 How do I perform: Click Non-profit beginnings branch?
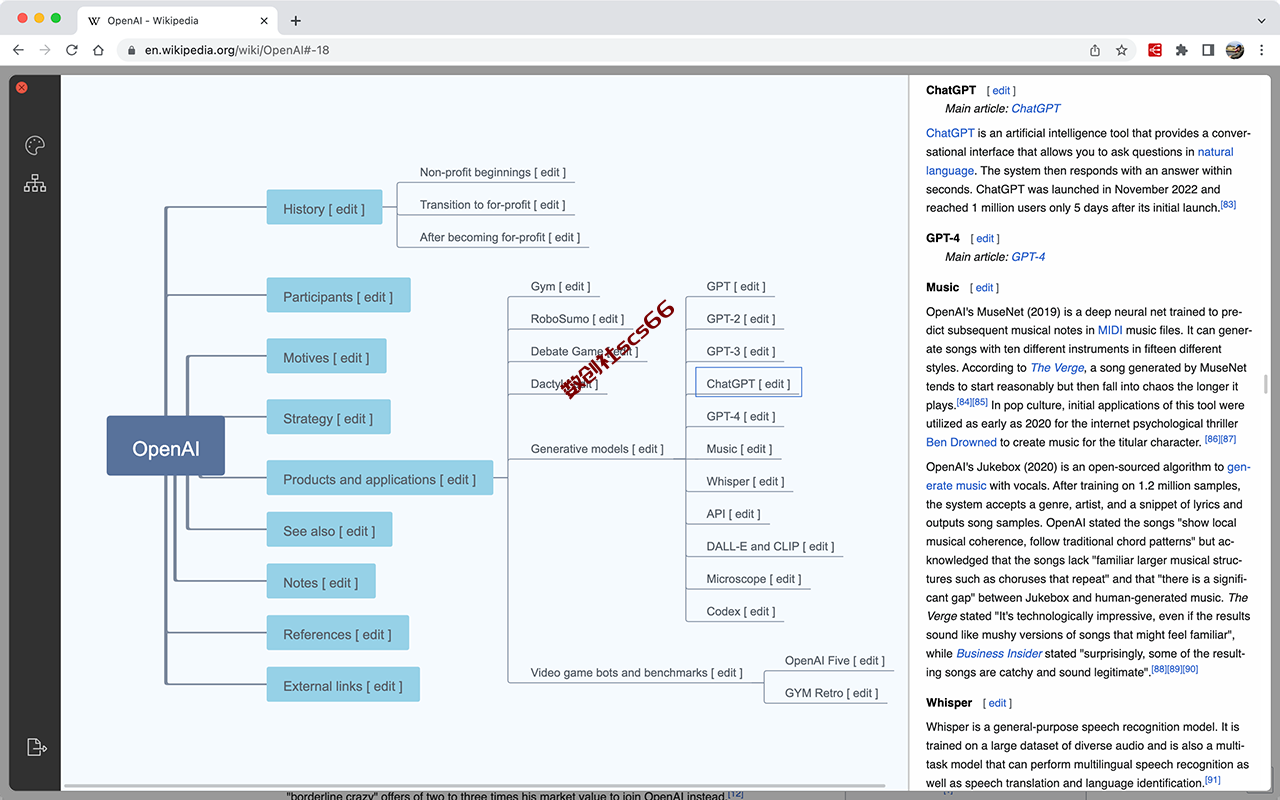point(492,172)
